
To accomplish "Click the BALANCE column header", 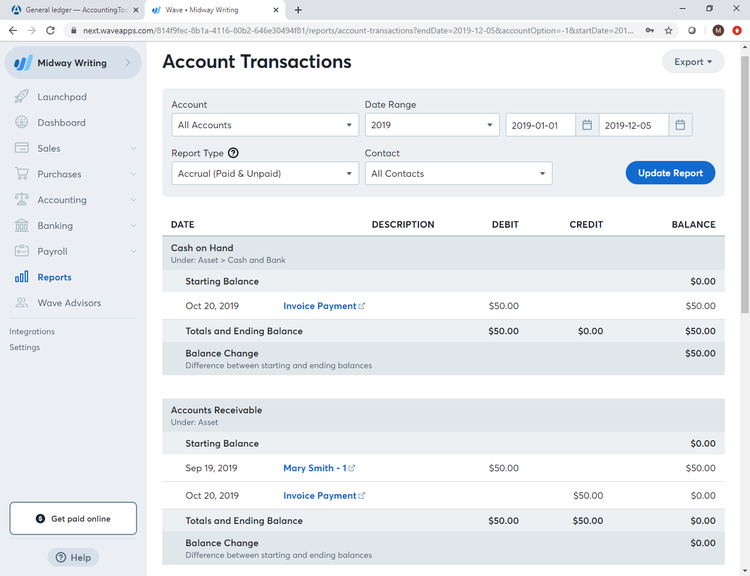I will pos(694,224).
